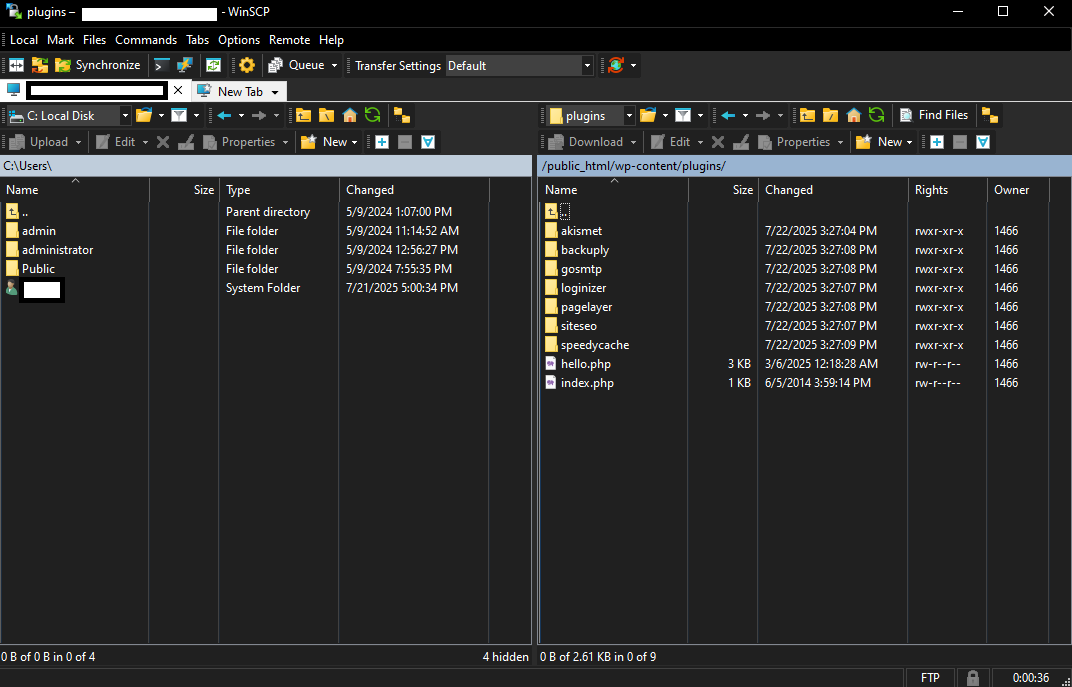Go to remote parent directory icon
1072x687 pixels.
click(807, 115)
